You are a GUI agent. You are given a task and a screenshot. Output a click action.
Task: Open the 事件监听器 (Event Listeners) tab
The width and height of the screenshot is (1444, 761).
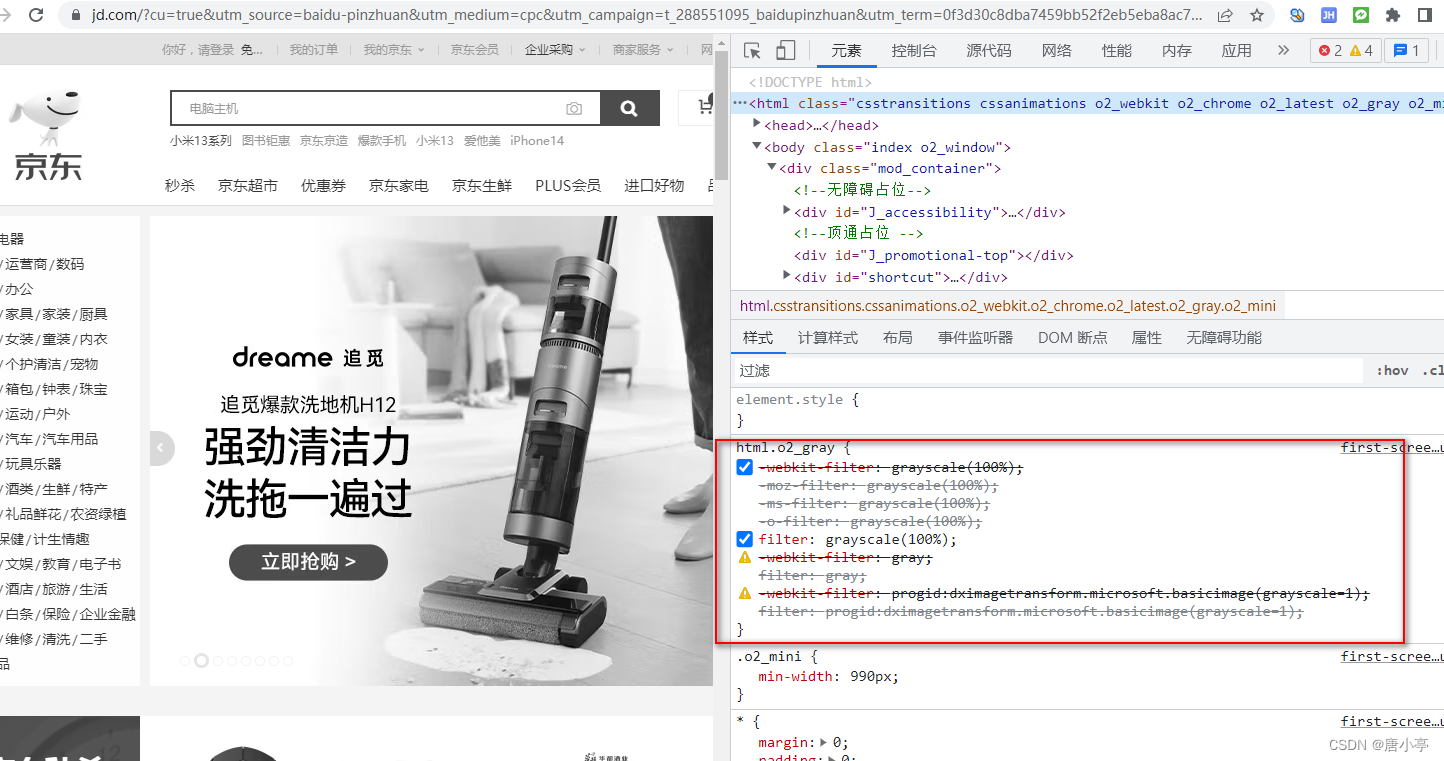pyautogui.click(x=976, y=338)
